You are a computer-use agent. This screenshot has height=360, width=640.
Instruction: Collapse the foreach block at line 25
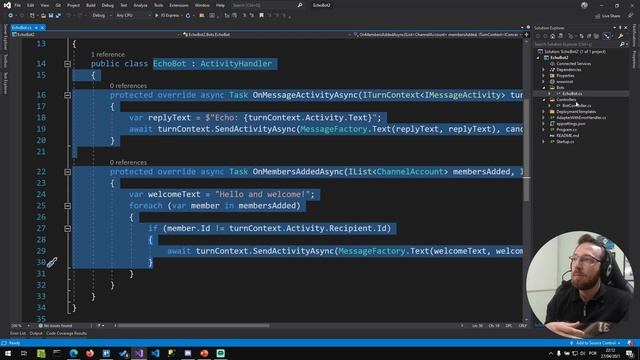tap(68, 206)
